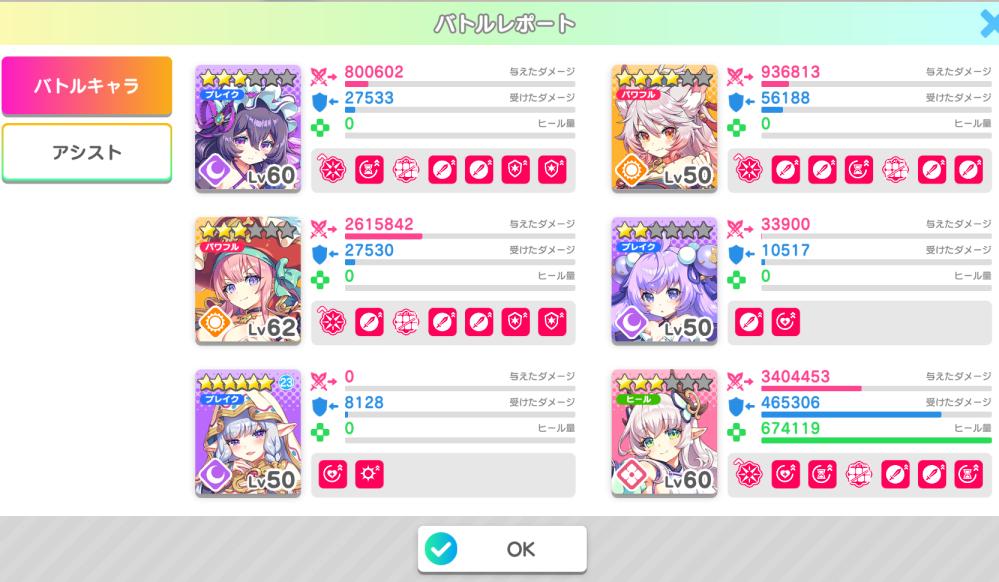
Task: Tap the sword skill icon in the 33900 damage row
Action: (749, 322)
